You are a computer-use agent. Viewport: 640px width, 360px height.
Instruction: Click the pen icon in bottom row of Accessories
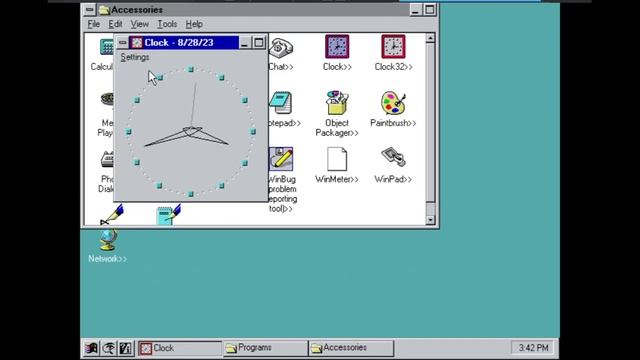click(112, 215)
